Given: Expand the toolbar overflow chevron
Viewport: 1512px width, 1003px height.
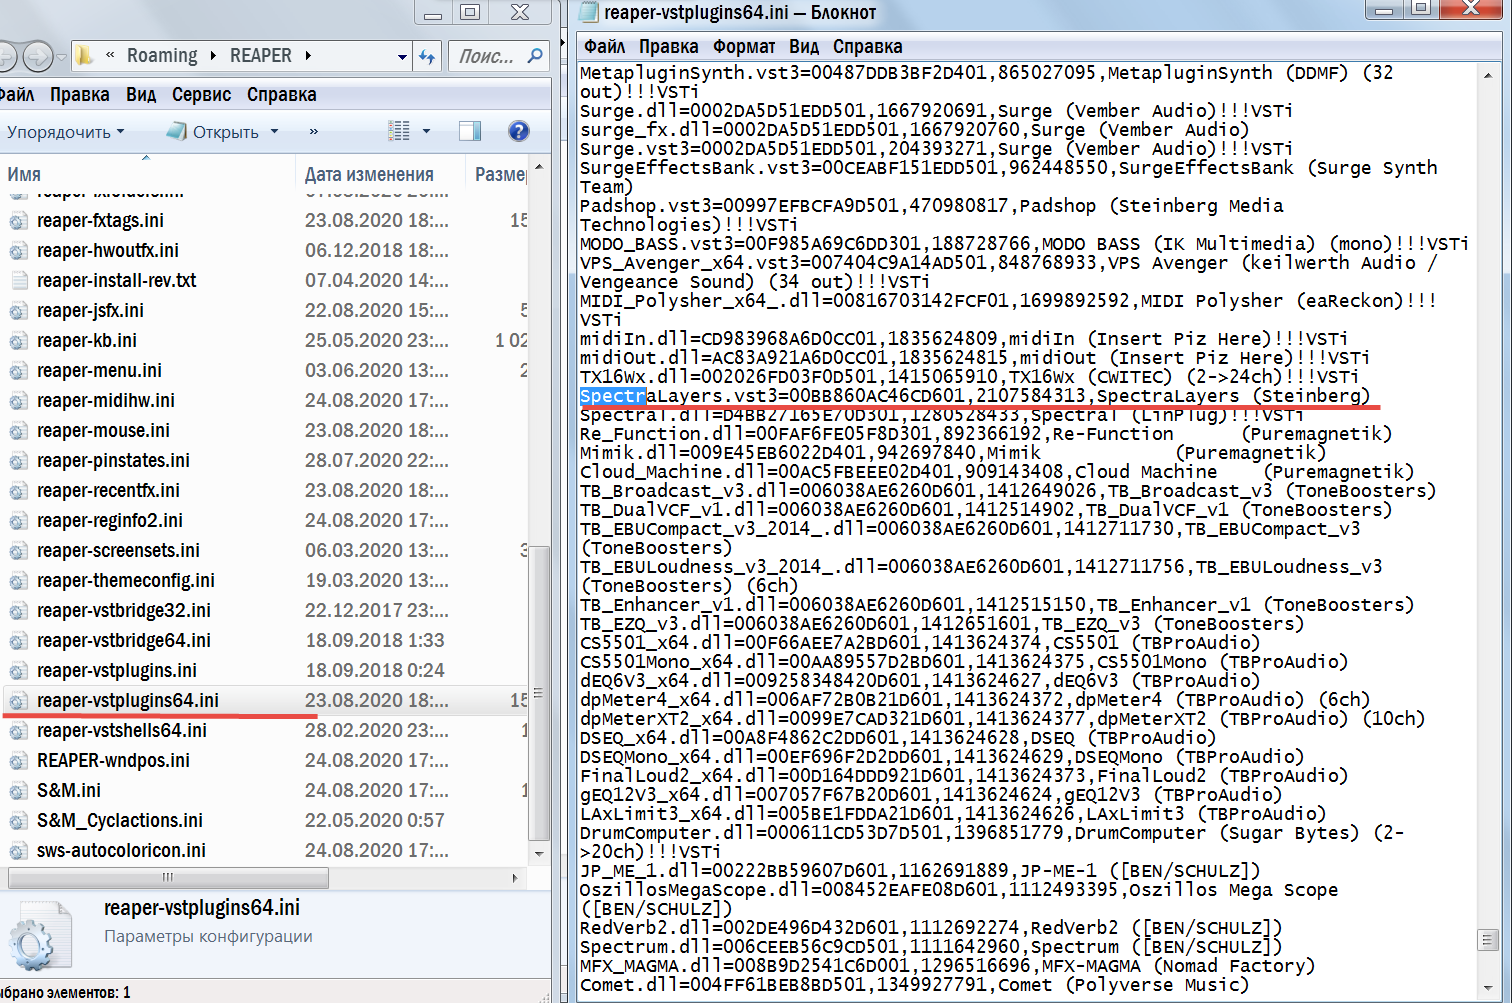Looking at the screenshot, I should (313, 131).
